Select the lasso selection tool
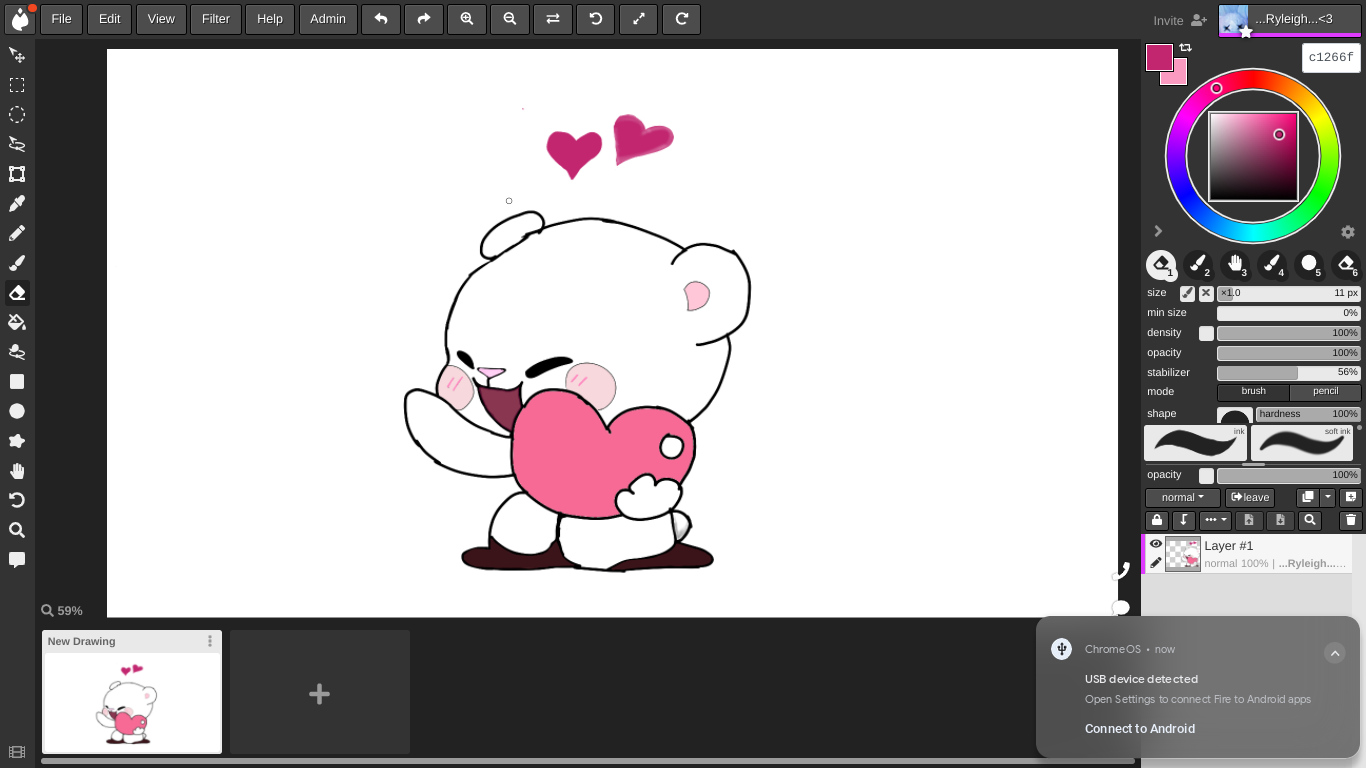This screenshot has width=1366, height=768. [x=17, y=144]
